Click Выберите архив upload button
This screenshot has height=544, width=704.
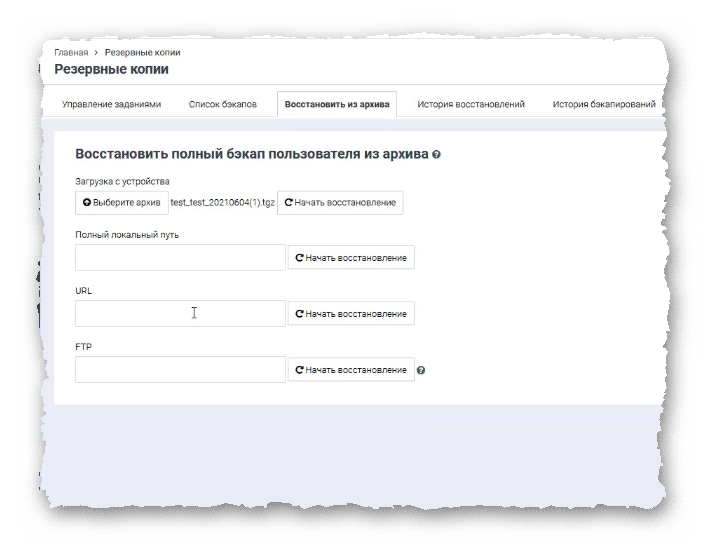122,202
